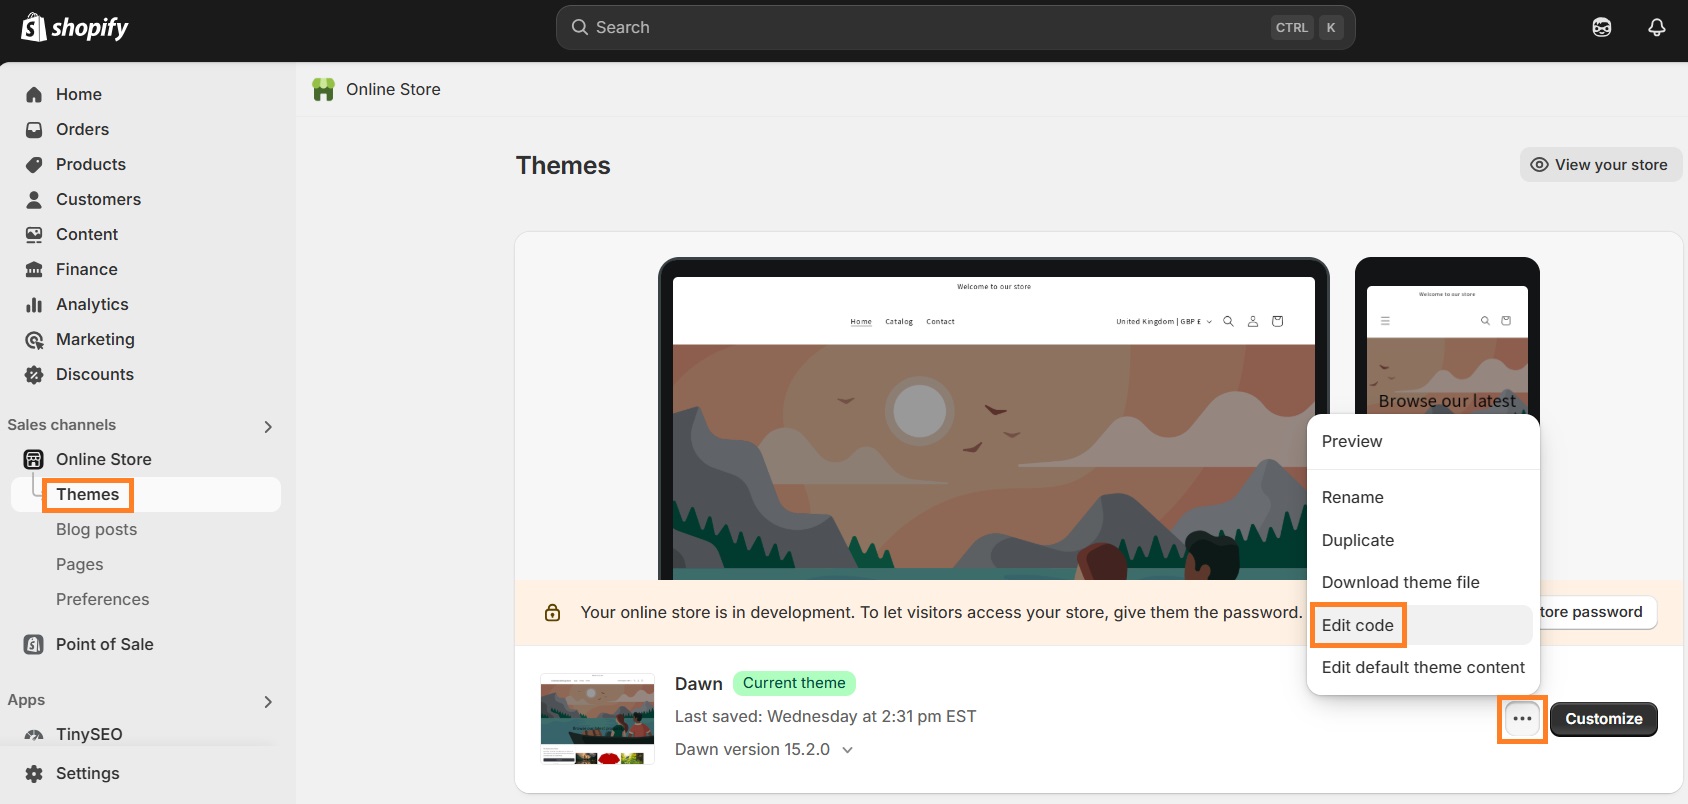The image size is (1688, 804).
Task: Click the Marketing target icon
Action: (34, 339)
